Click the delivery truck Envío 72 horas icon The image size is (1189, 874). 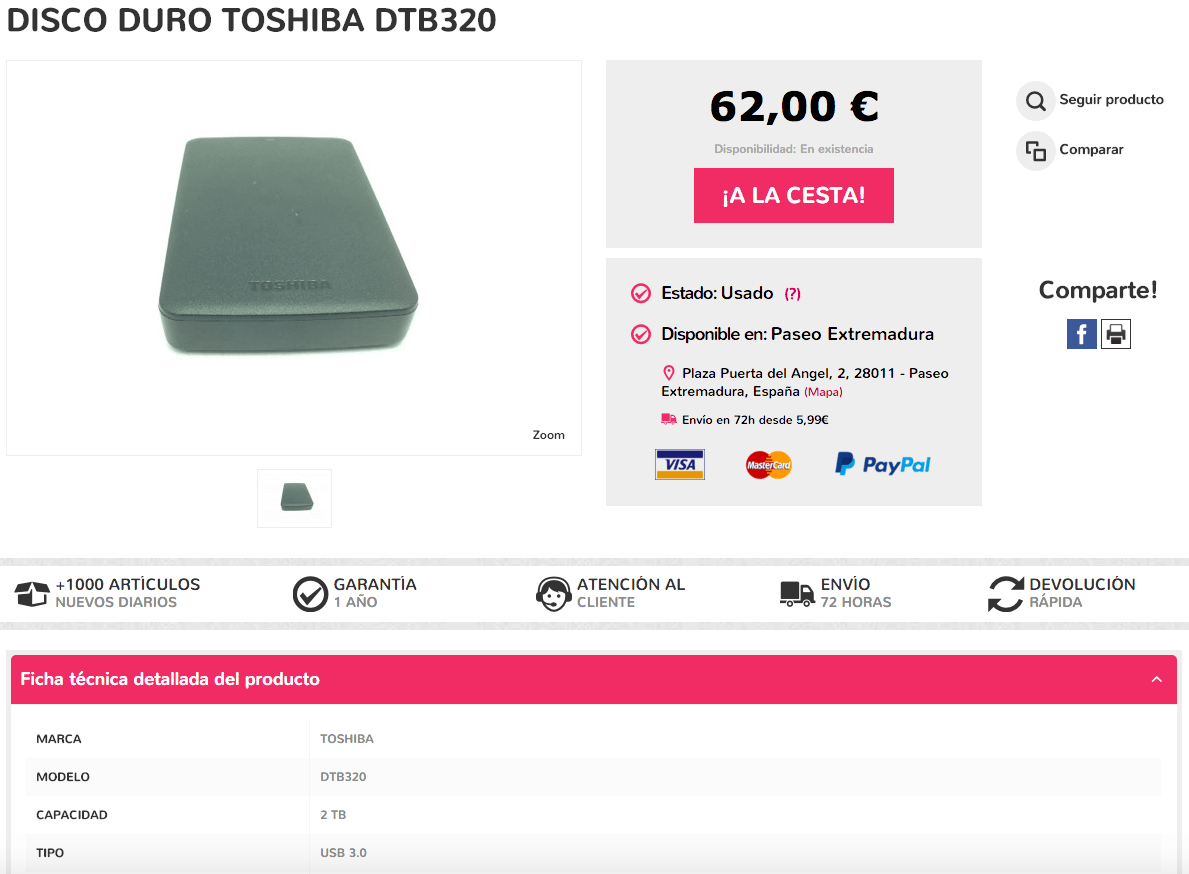coord(797,594)
